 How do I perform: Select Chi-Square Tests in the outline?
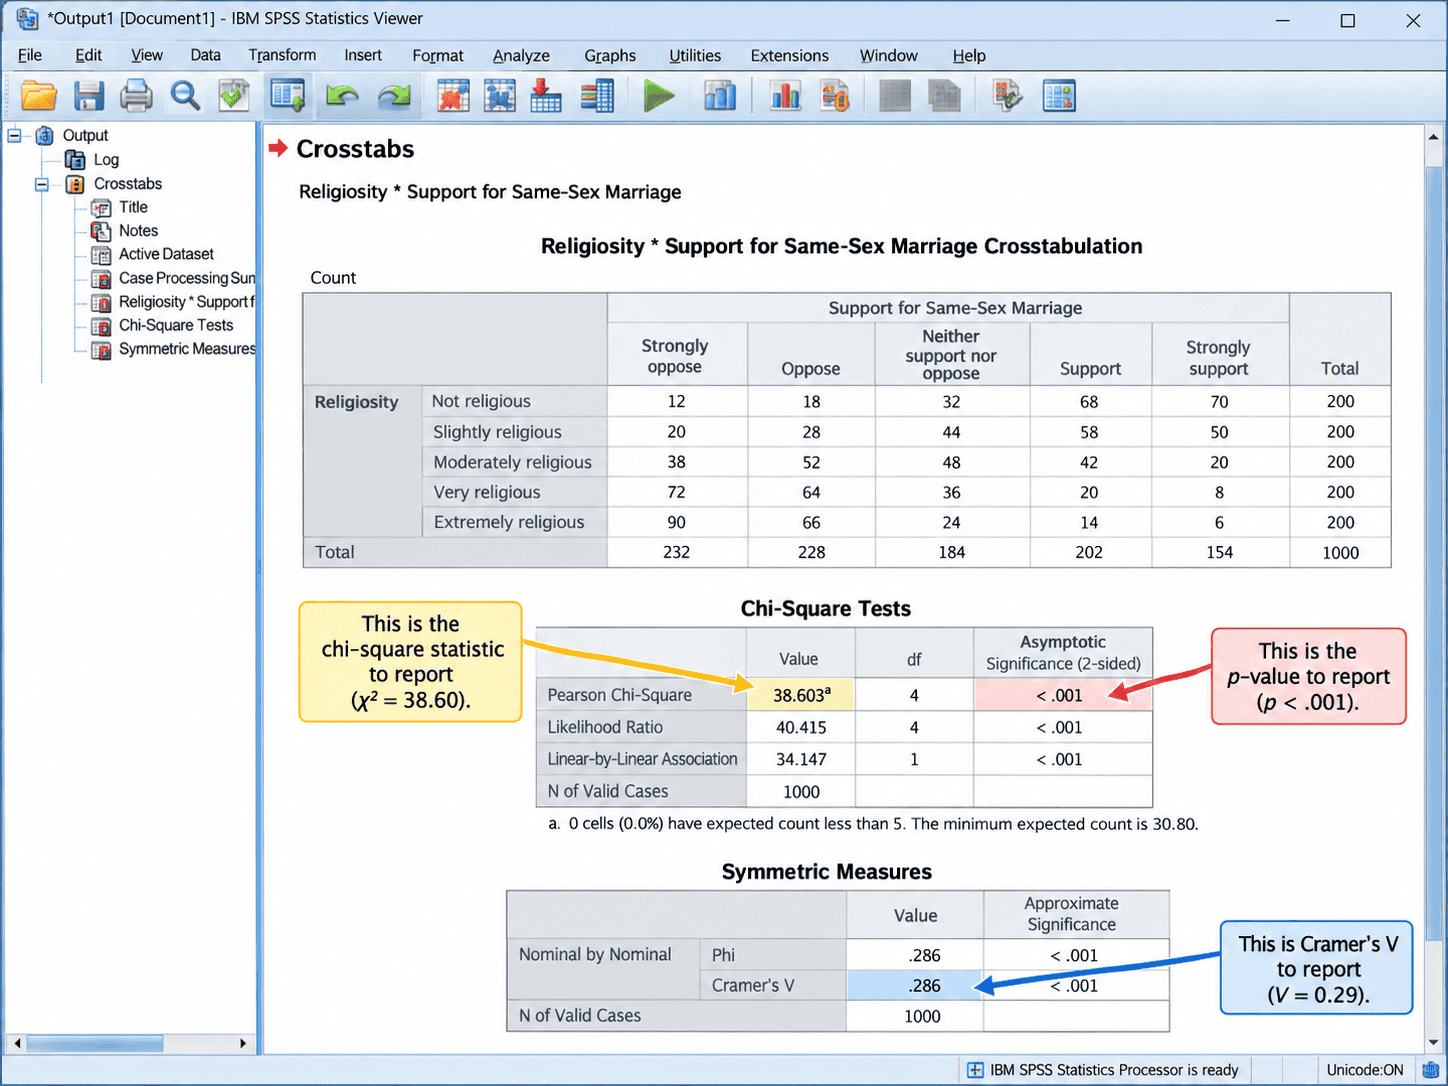tap(176, 325)
